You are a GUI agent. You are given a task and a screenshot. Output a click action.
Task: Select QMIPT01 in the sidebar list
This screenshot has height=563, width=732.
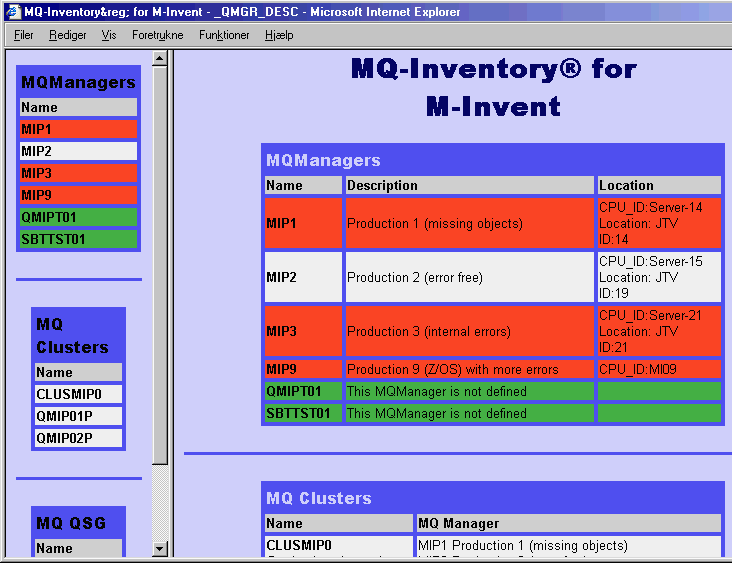click(x=78, y=217)
